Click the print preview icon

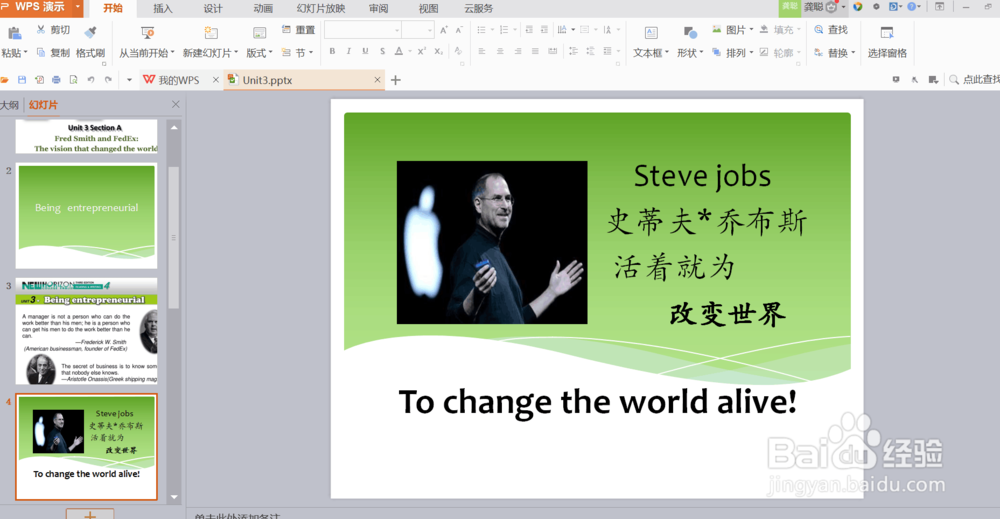(73, 80)
